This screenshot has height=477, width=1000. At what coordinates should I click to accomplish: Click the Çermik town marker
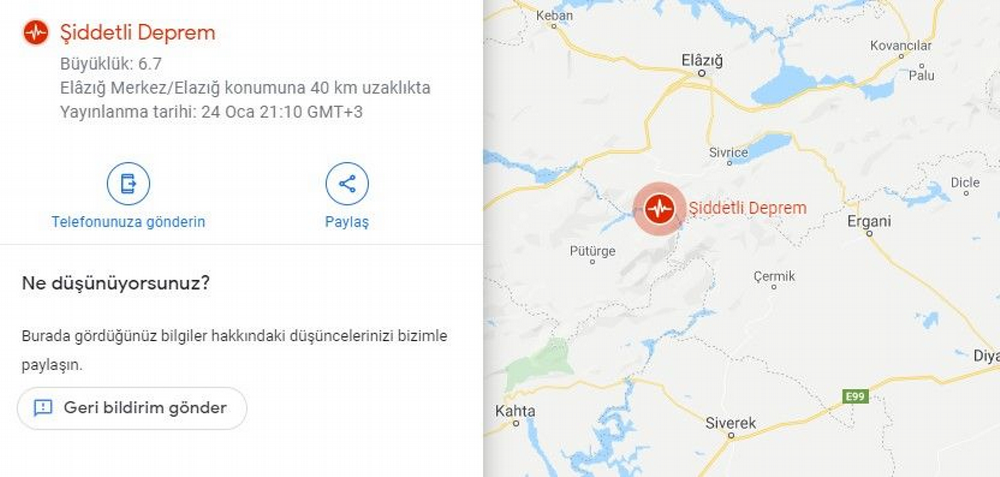point(774,287)
